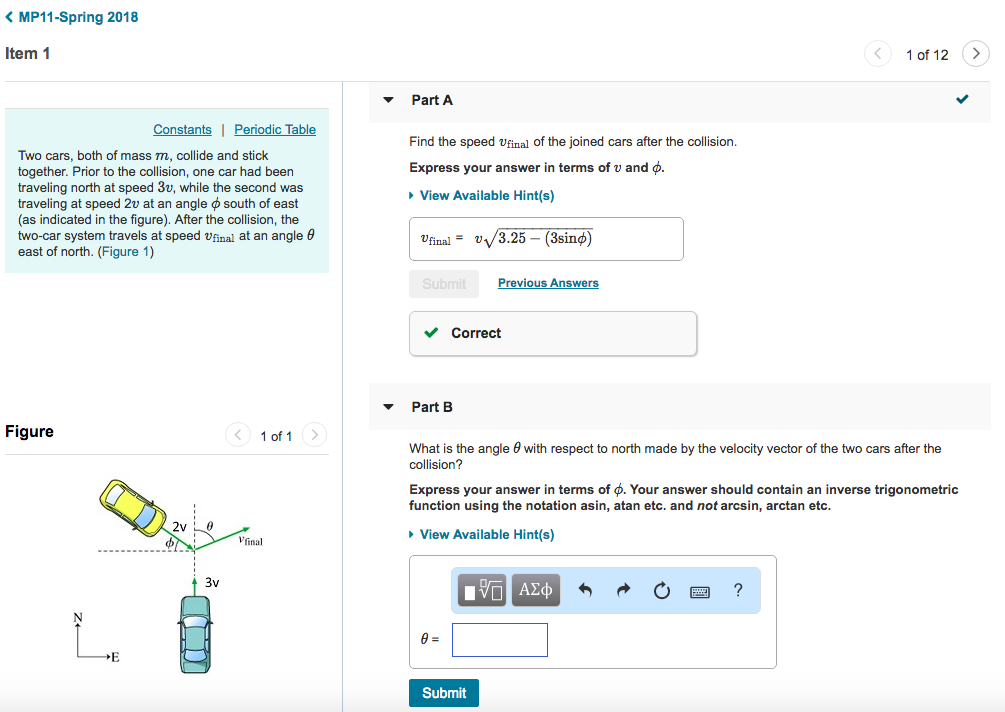Open the Greek letters ΑΣφ symbol menu
This screenshot has width=1005, height=712.
(536, 590)
